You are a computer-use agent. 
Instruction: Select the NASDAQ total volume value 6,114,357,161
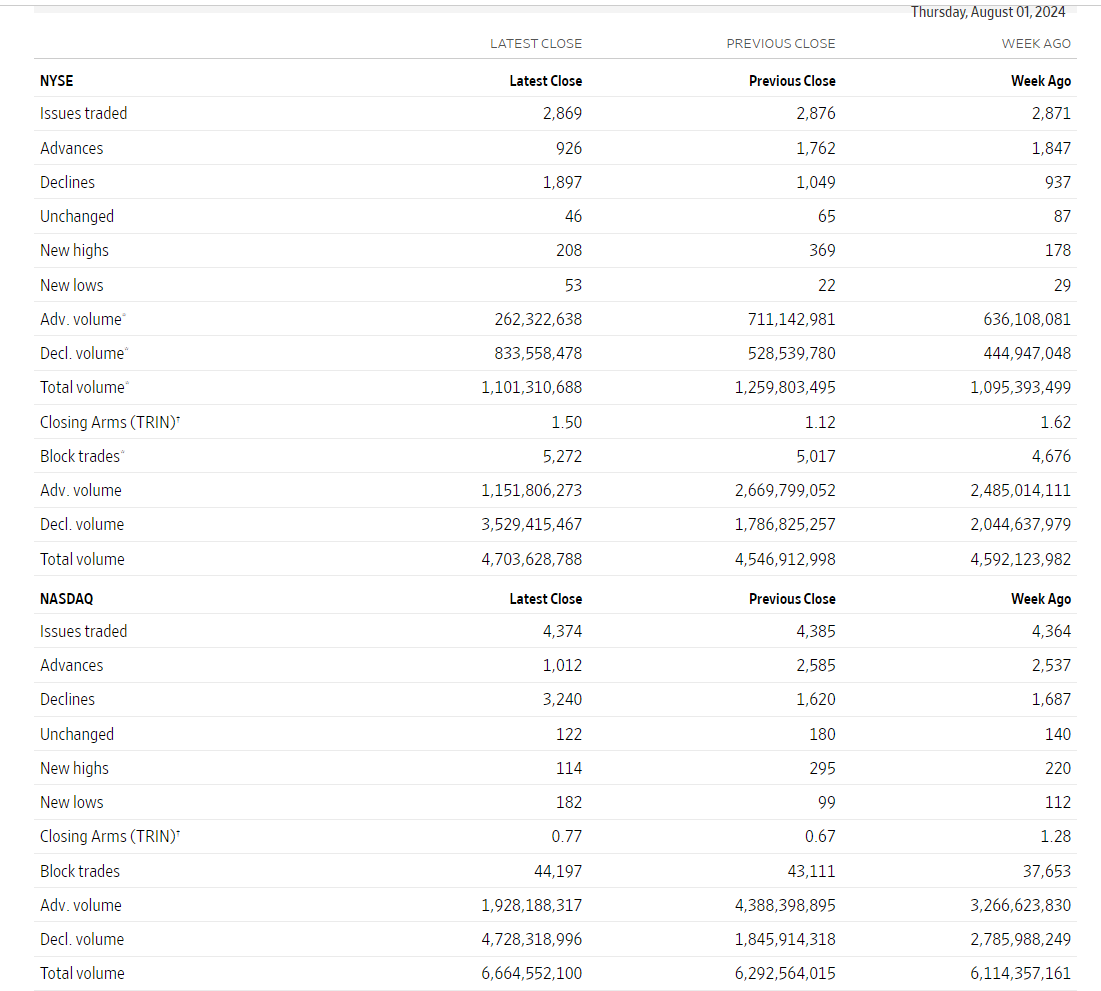[x=1020, y=973]
